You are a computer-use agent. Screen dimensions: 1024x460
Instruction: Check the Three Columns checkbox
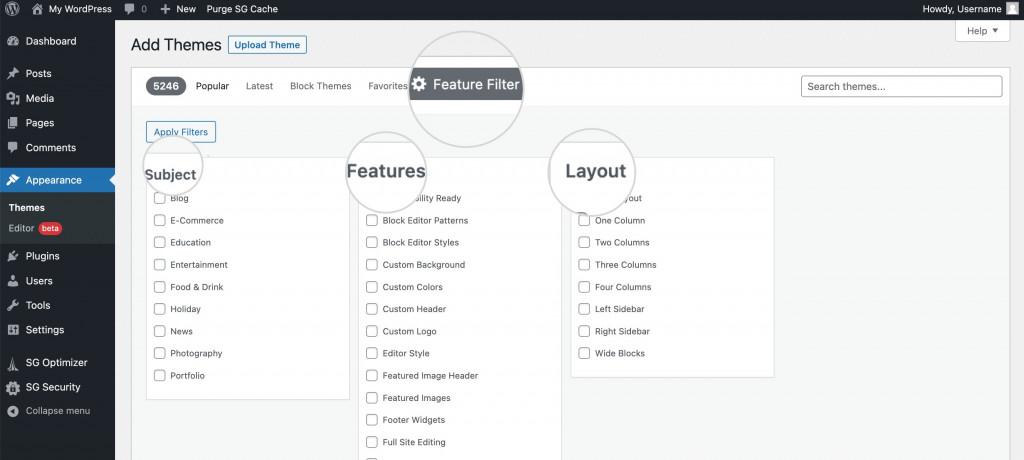click(x=584, y=265)
